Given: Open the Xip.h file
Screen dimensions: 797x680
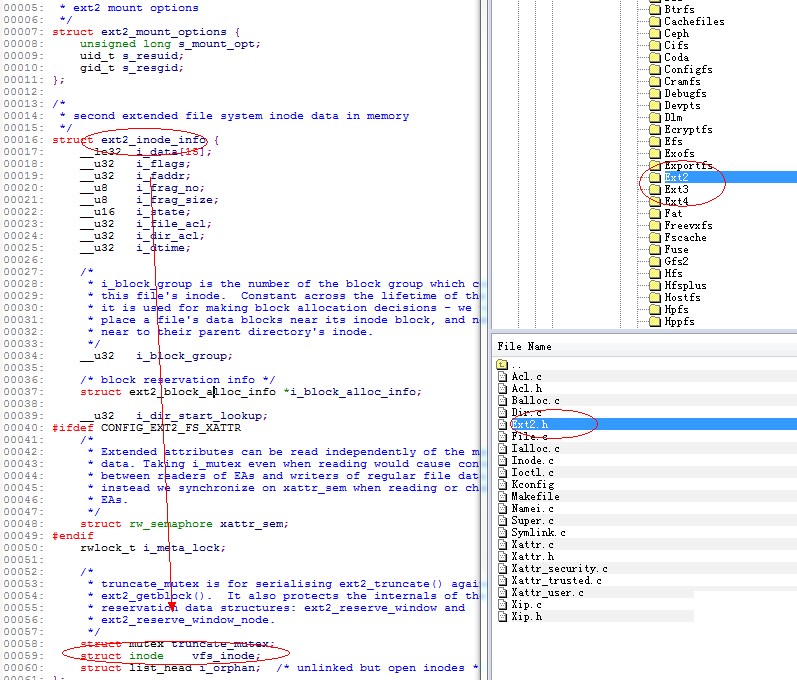Looking at the screenshot, I should pyautogui.click(x=526, y=616).
